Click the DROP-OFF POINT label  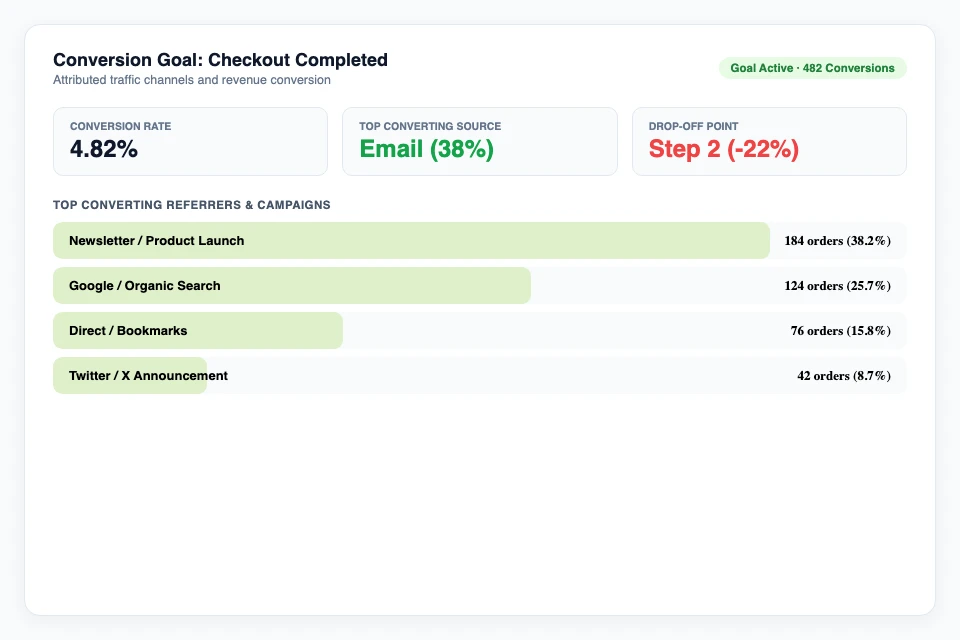point(693,126)
